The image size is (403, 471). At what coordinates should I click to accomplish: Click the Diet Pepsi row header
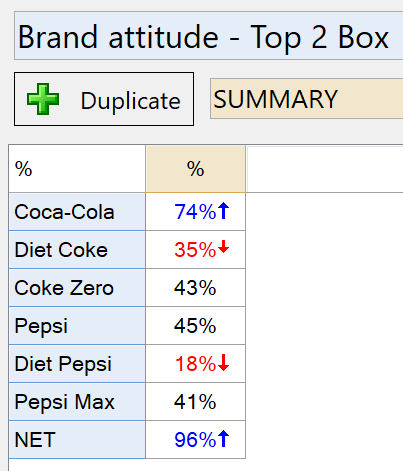tap(77, 364)
